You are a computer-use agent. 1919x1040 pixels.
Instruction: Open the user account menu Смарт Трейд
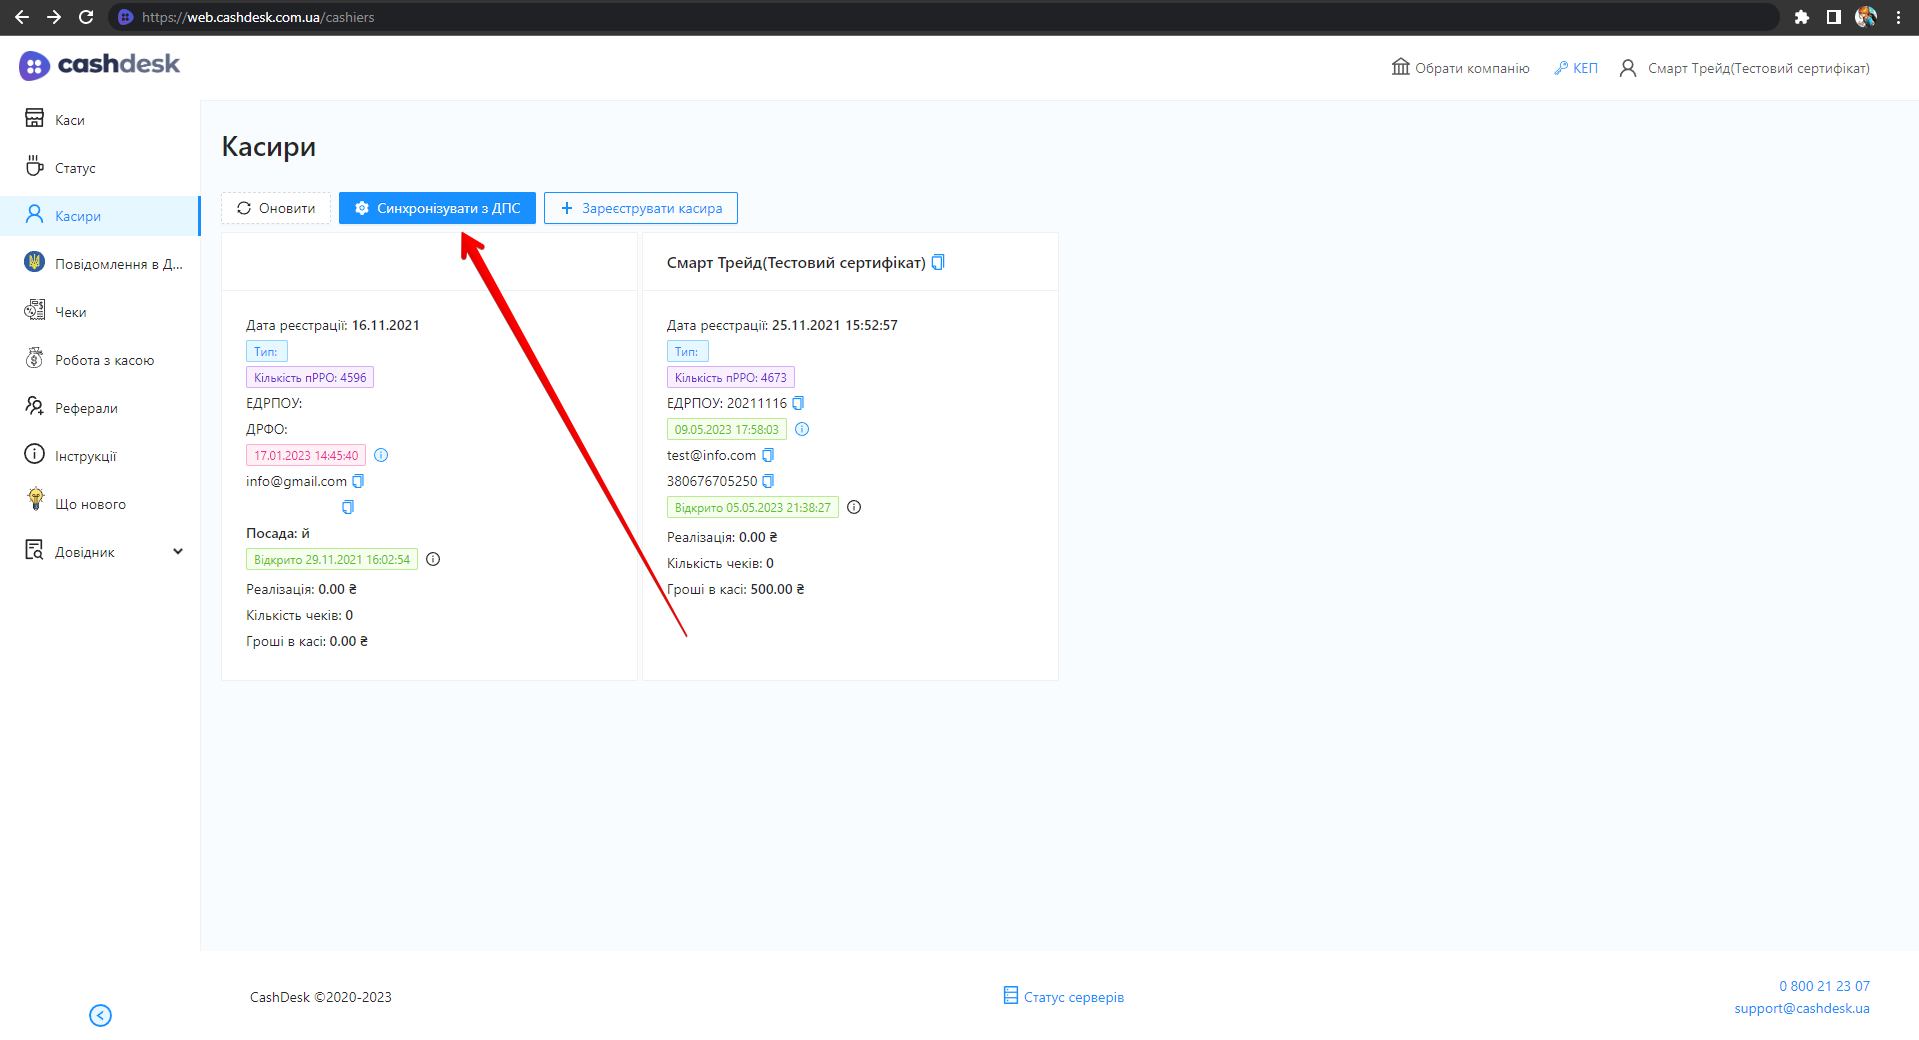click(1744, 68)
